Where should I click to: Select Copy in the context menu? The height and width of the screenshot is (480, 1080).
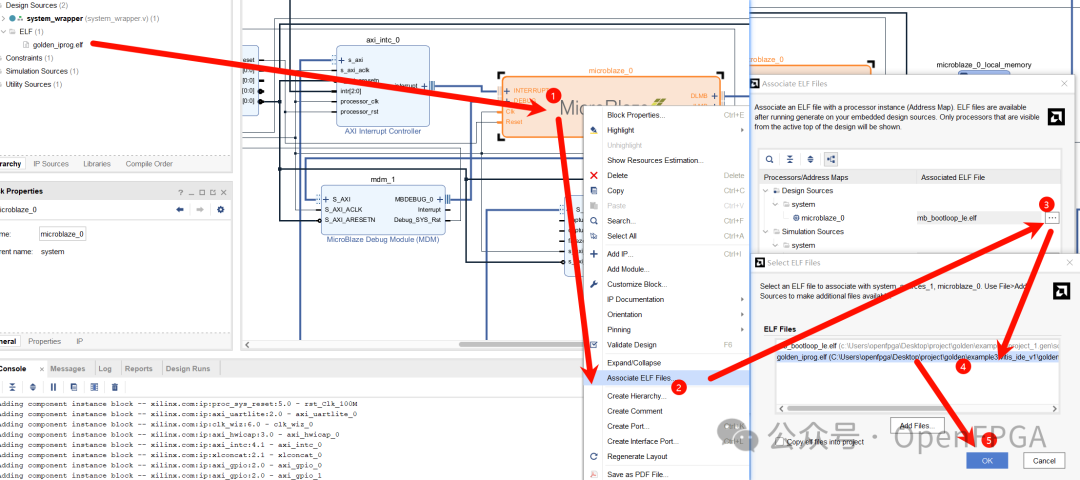click(x=666, y=191)
